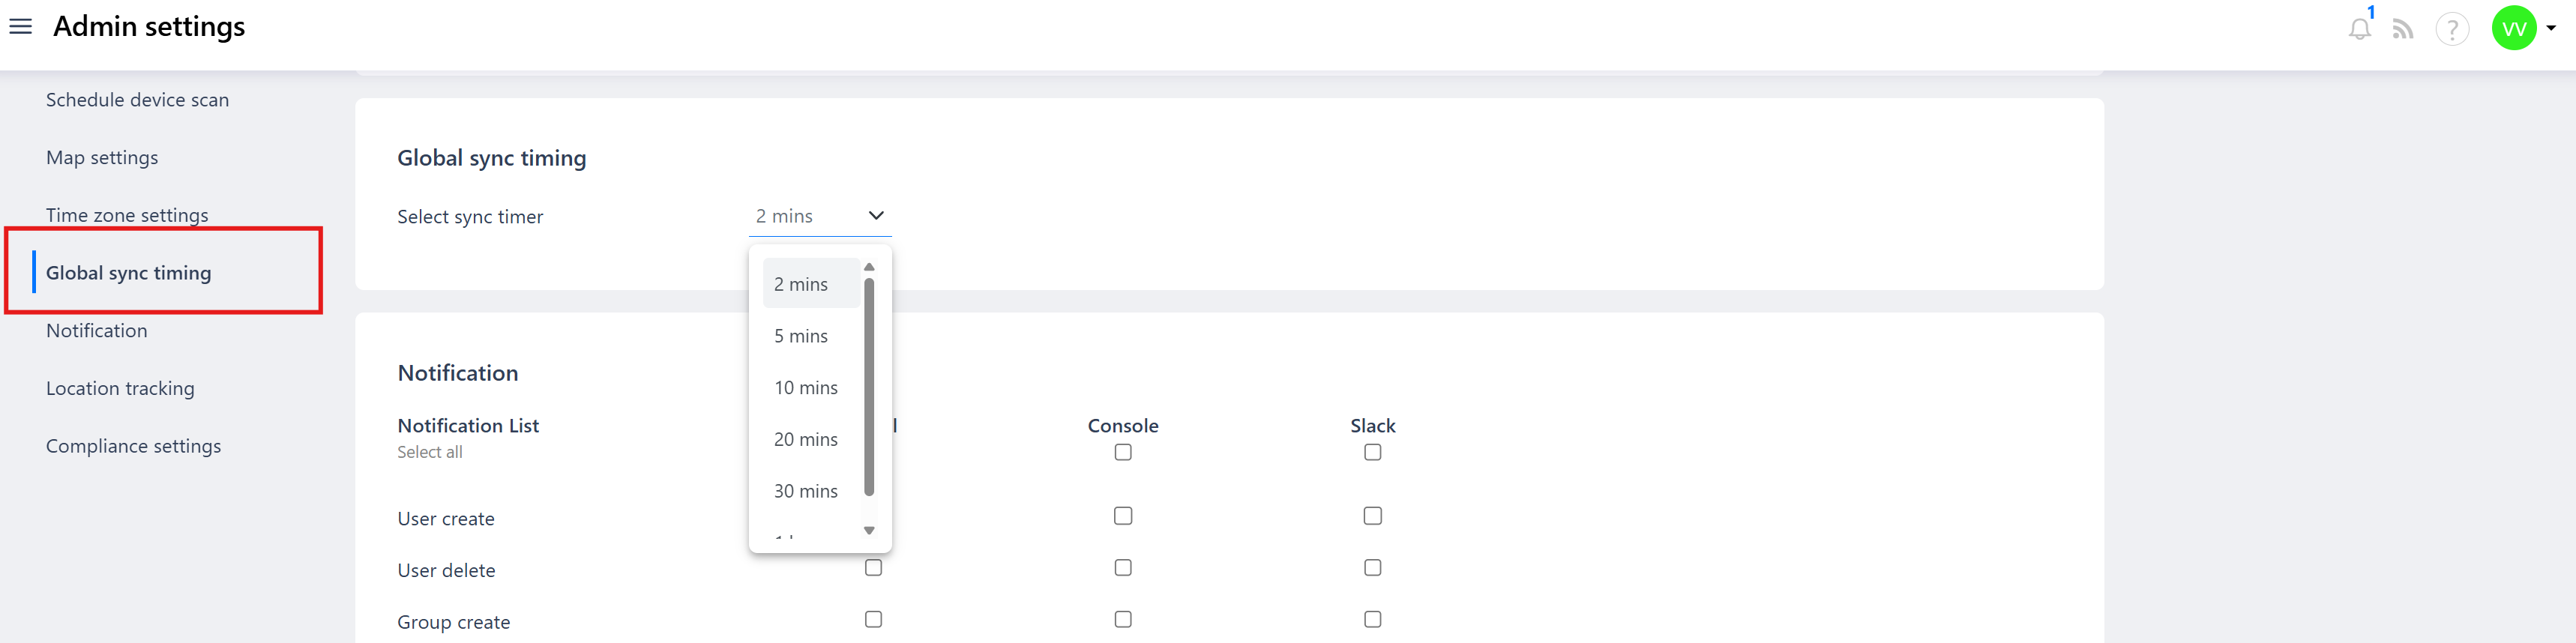The image size is (2576, 643).
Task: Pick 10 mins from sync list
Action: 805,388
